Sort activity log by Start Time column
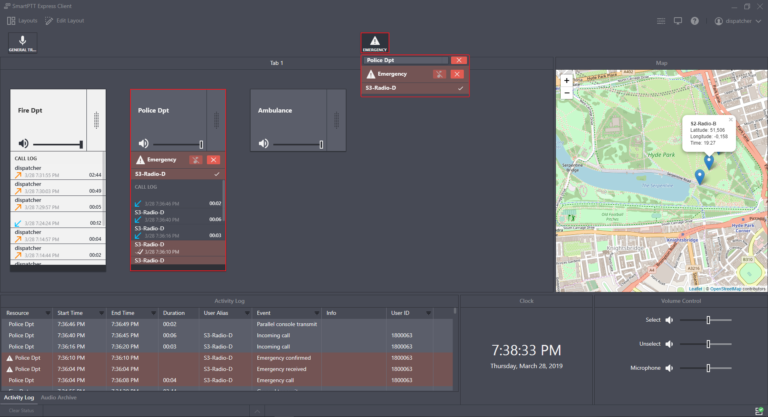The image size is (768, 417). [70, 312]
